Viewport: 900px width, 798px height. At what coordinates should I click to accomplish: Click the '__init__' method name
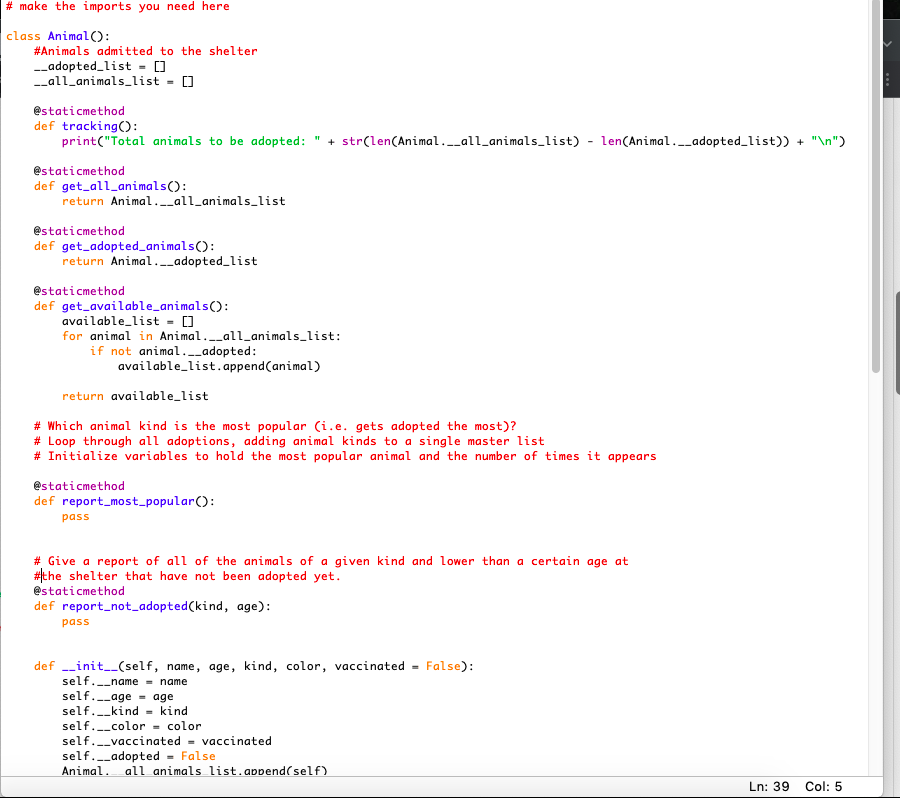click(x=90, y=666)
